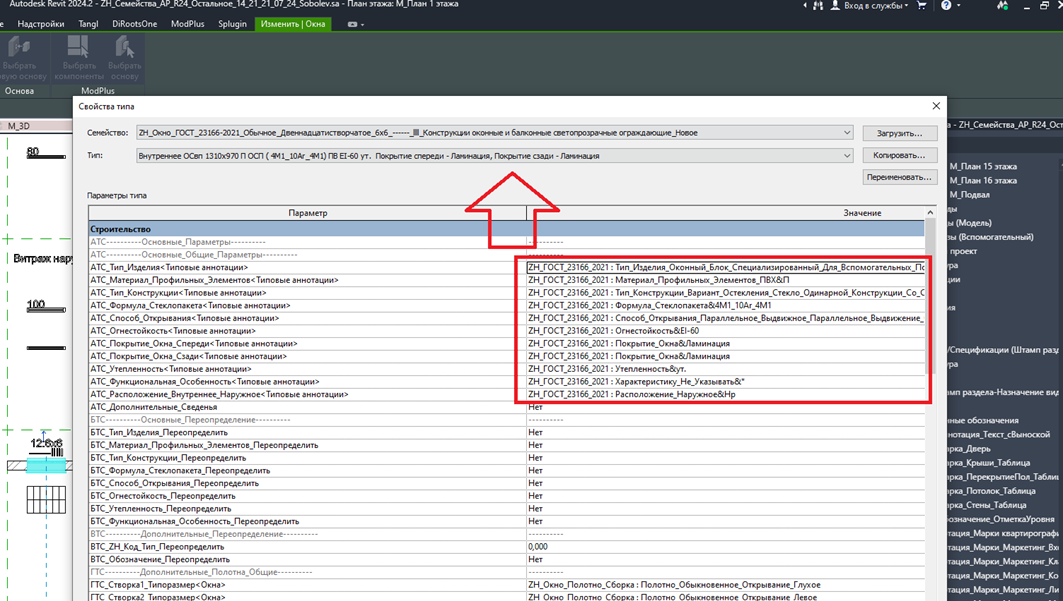This screenshot has height=601, width=1063.
Task: Click the 'Параметр' column header
Action: click(x=307, y=213)
